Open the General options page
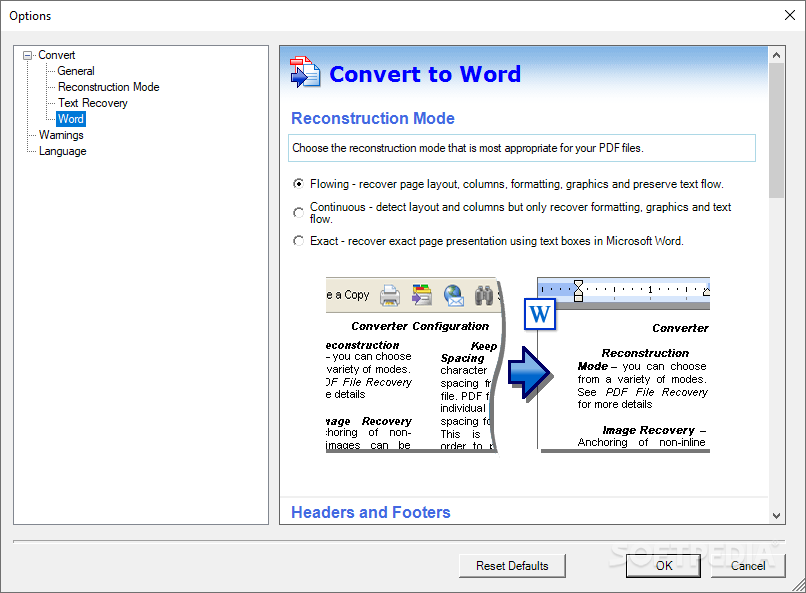The width and height of the screenshot is (806, 593). point(76,71)
